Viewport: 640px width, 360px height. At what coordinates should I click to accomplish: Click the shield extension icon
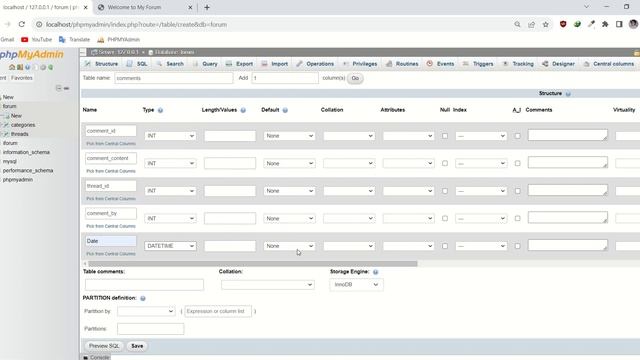563,24
